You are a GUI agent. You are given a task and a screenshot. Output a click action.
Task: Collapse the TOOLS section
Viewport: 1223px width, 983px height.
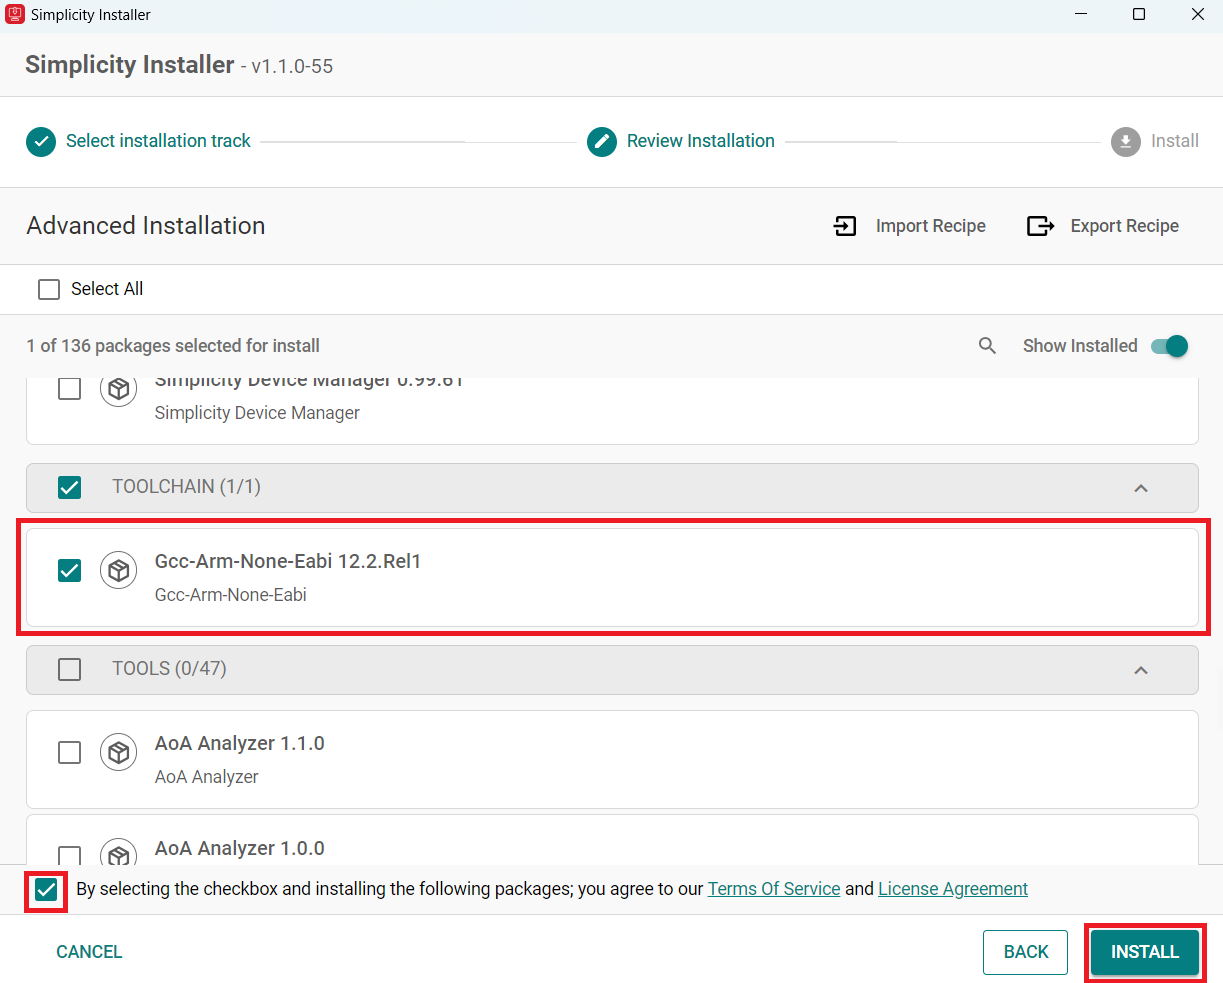[x=1140, y=669]
